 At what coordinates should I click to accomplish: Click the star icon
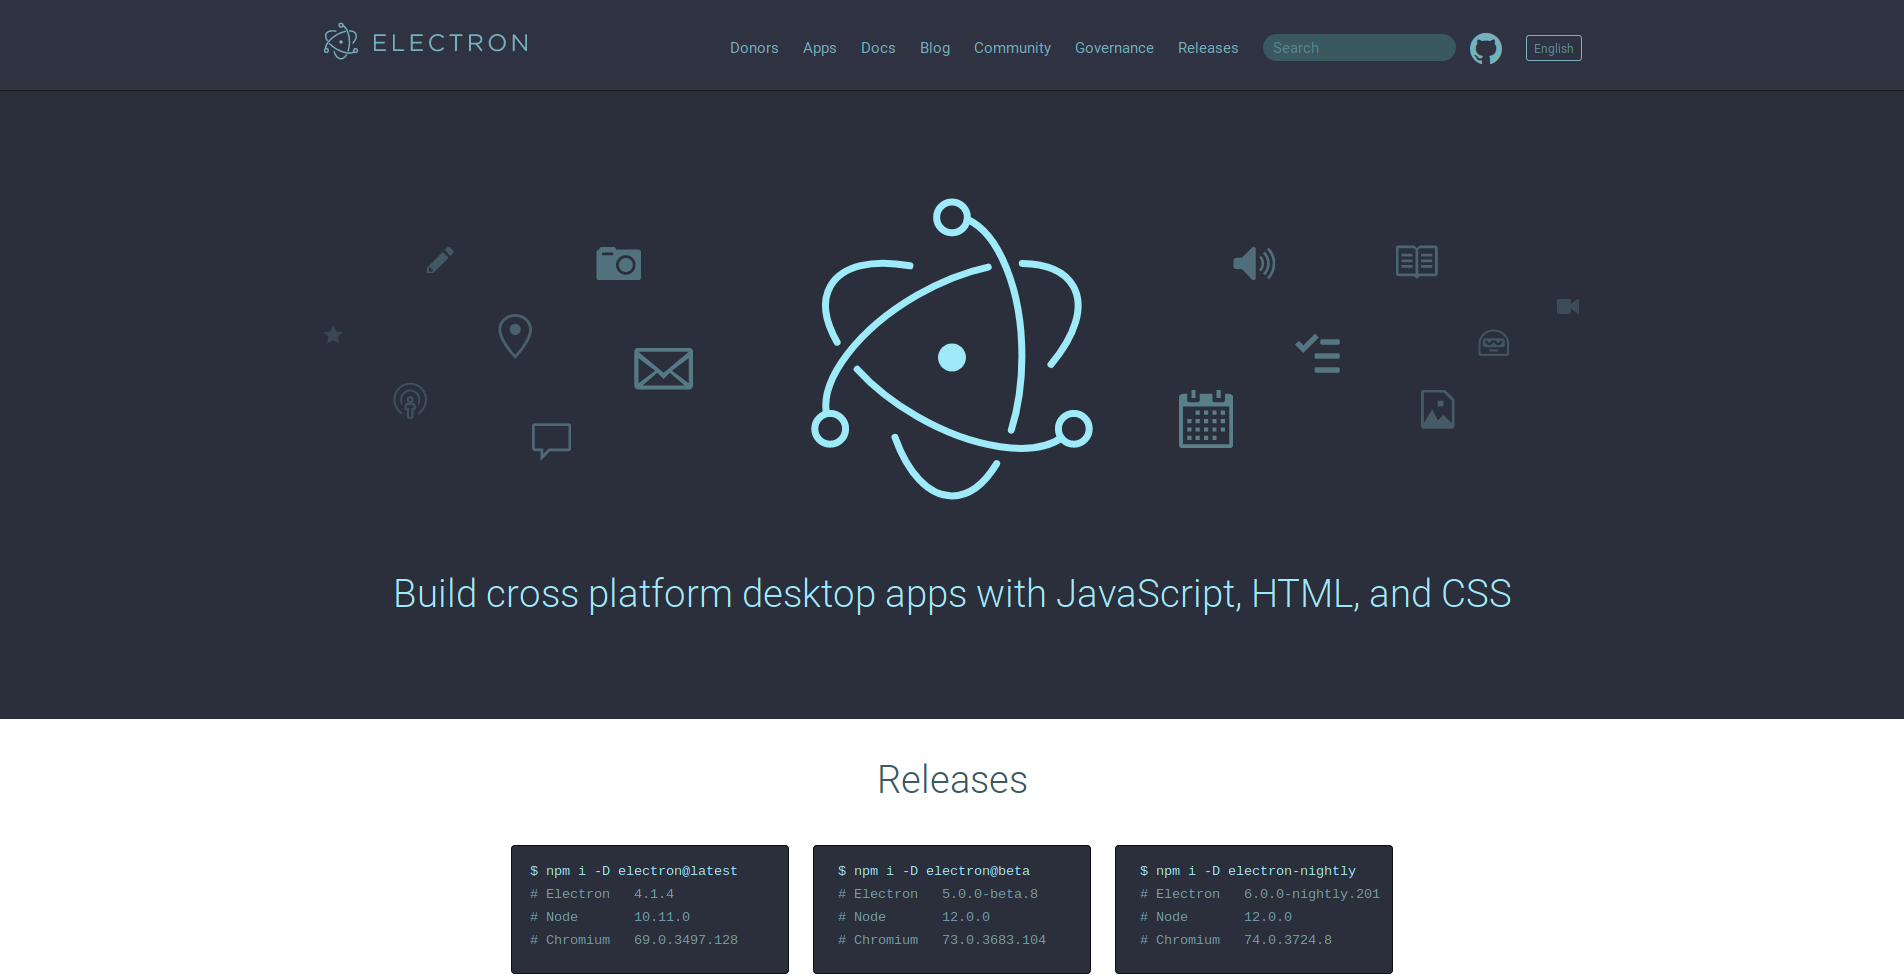click(332, 334)
